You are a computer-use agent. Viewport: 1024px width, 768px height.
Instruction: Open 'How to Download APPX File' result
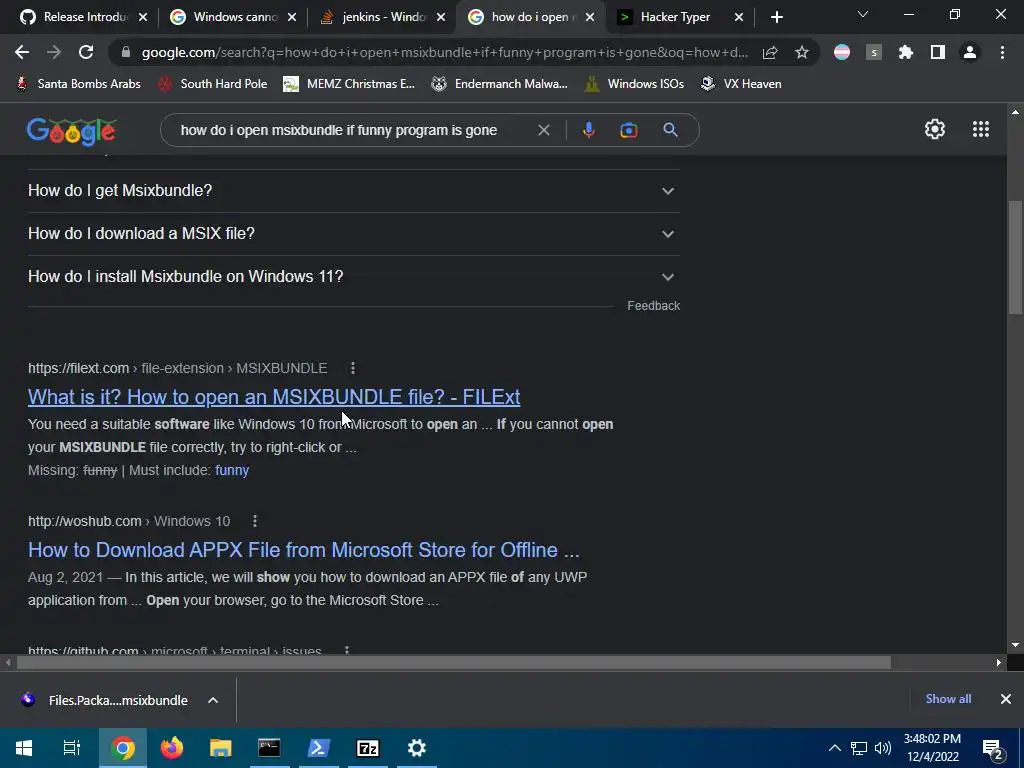click(x=304, y=550)
